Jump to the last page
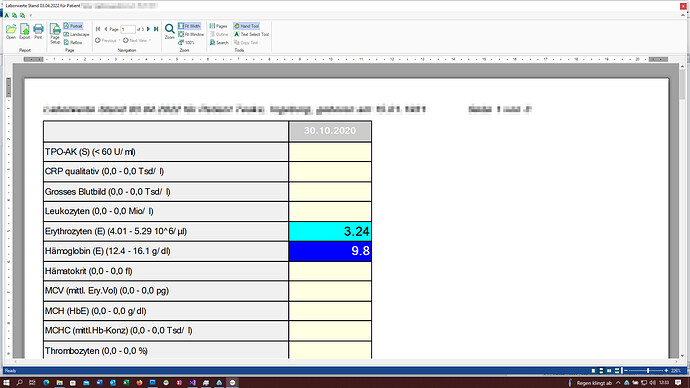Image resolution: width=690 pixels, height=388 pixels. pyautogui.click(x=156, y=29)
